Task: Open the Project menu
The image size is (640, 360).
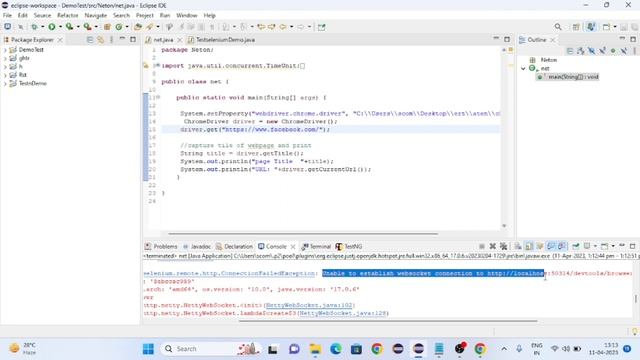Action: (144, 15)
